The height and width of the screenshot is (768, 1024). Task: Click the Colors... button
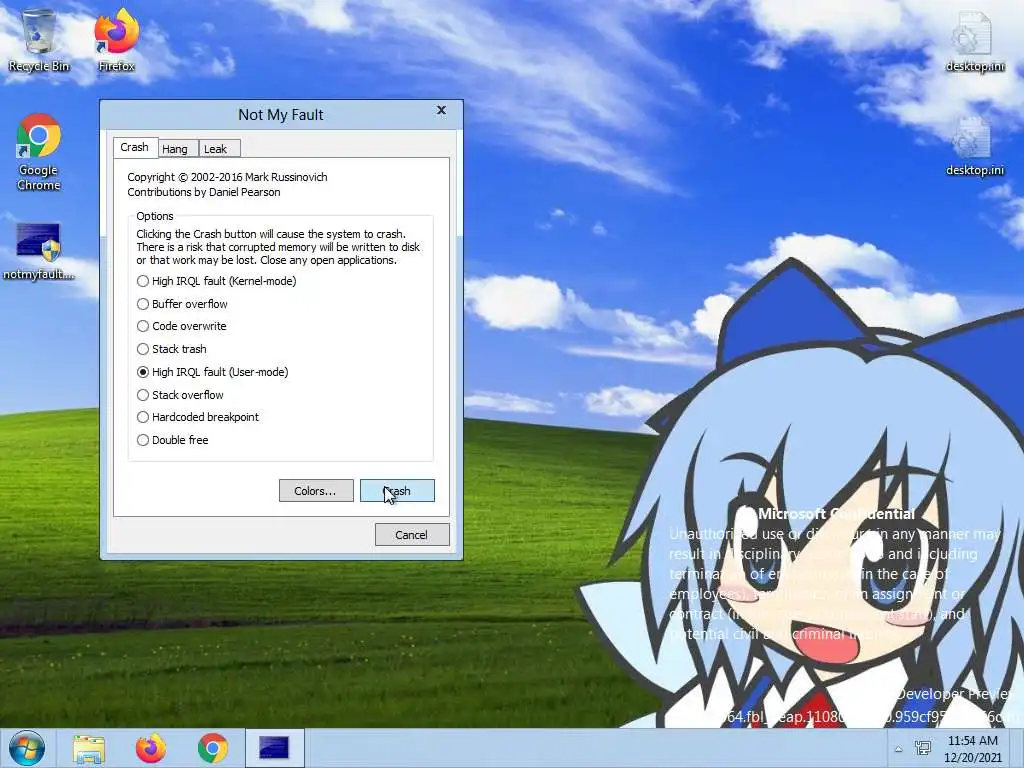tap(316, 490)
